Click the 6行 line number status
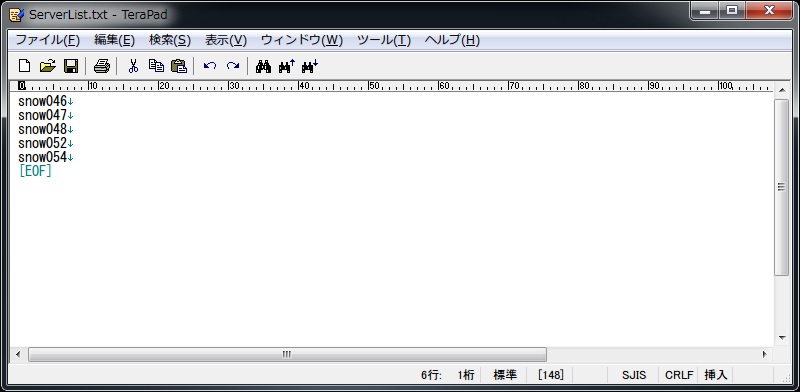Viewport: 800px width, 392px height. click(431, 375)
